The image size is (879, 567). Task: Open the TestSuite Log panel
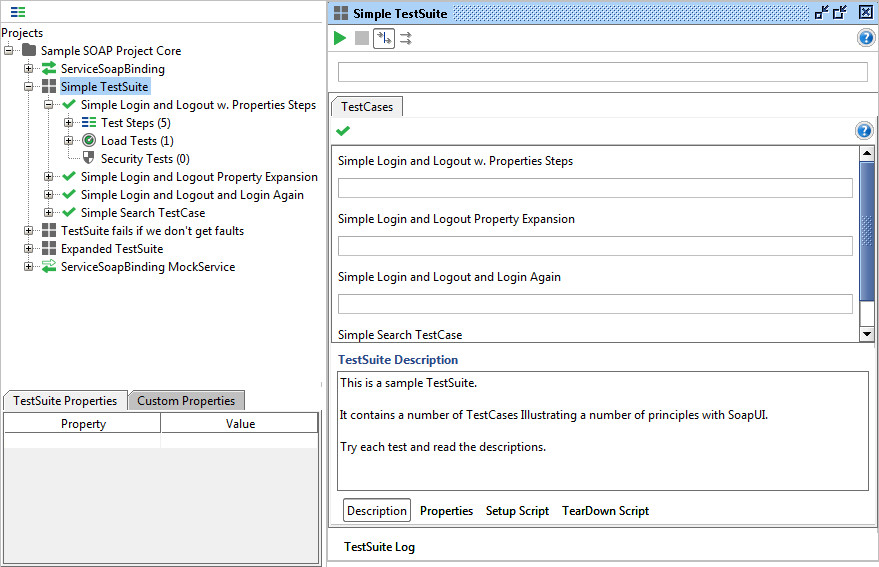[x=380, y=546]
